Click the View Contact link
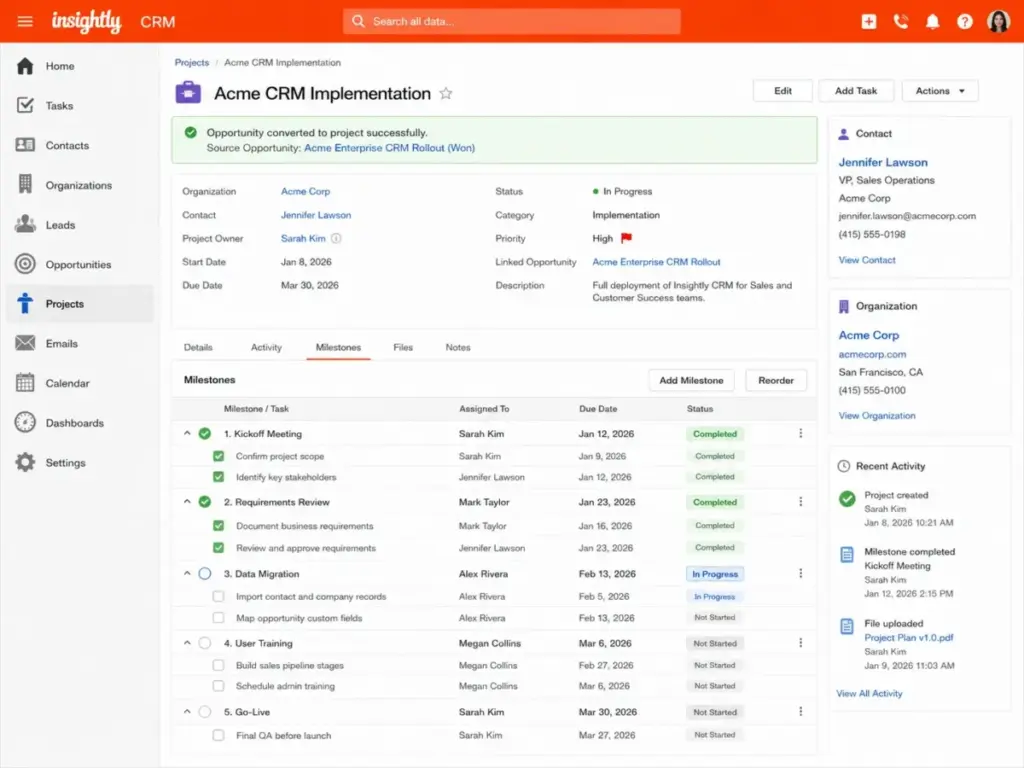The width and height of the screenshot is (1024, 768). [x=867, y=260]
